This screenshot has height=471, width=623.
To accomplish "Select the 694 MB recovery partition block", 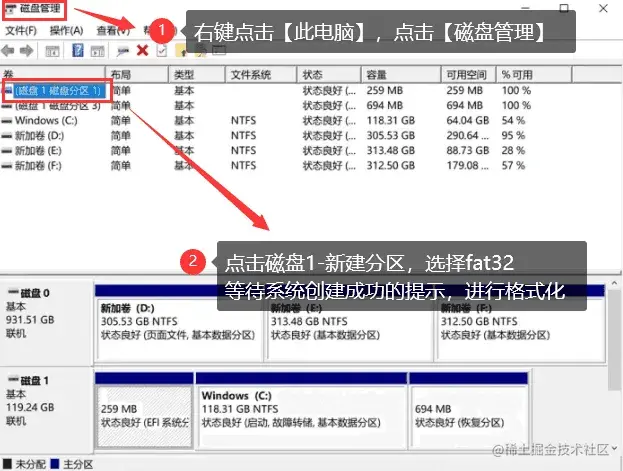I will click(468, 410).
